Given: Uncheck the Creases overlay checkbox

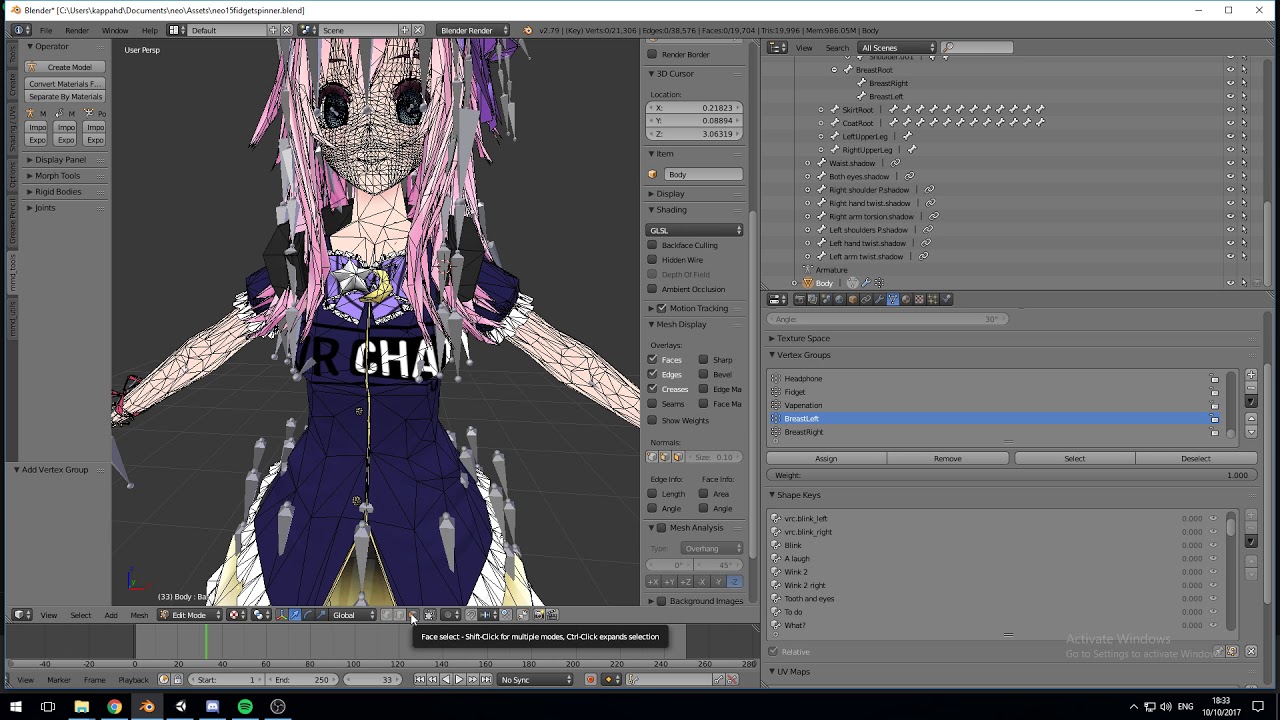Looking at the screenshot, I should (652, 389).
